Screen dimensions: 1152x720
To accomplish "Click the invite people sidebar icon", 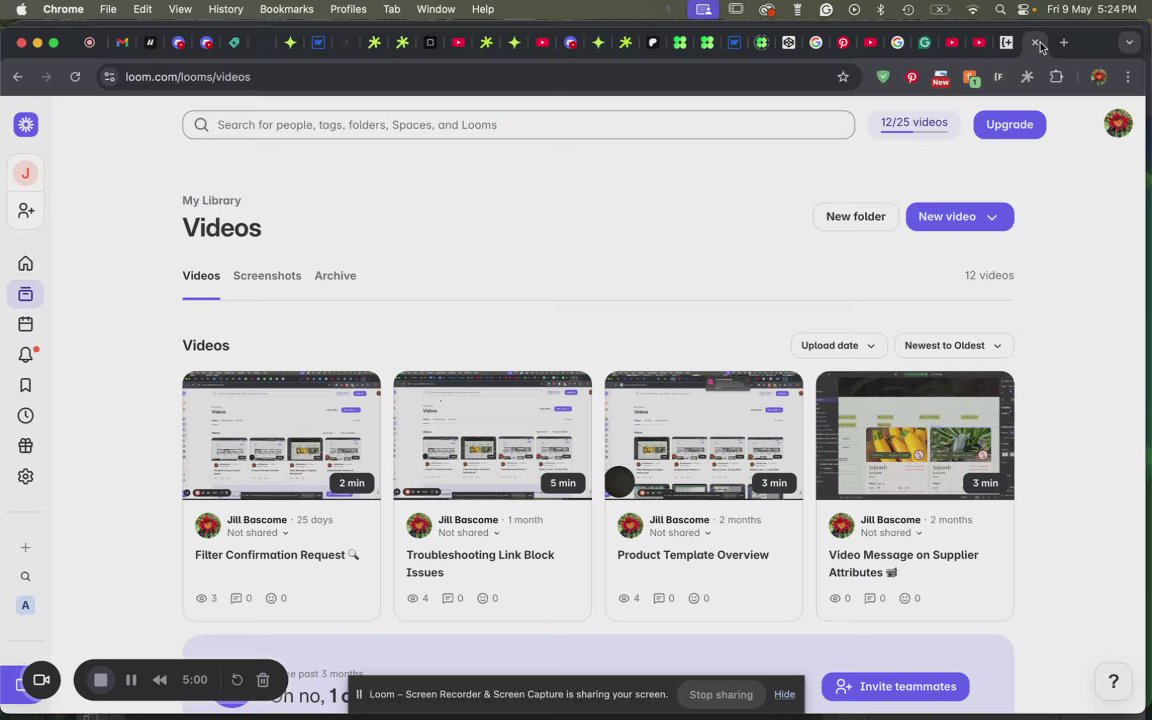I will (x=26, y=211).
